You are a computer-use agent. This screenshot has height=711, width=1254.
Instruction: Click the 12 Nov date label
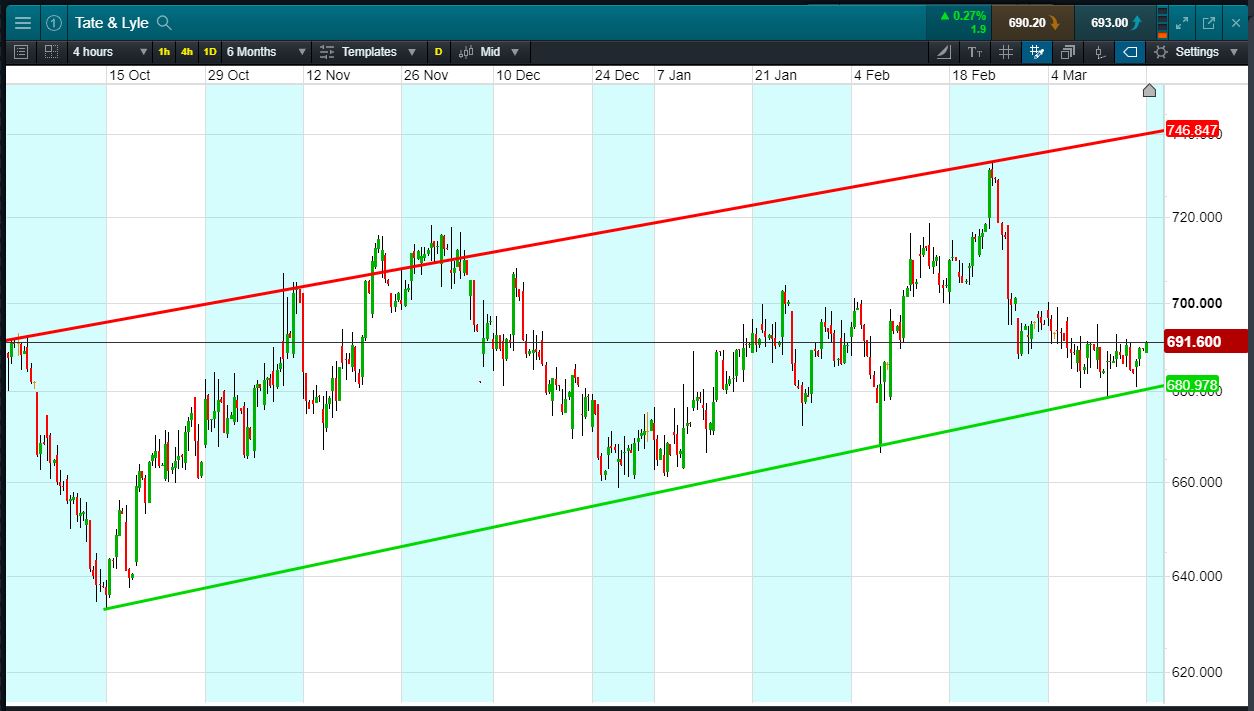coord(328,75)
